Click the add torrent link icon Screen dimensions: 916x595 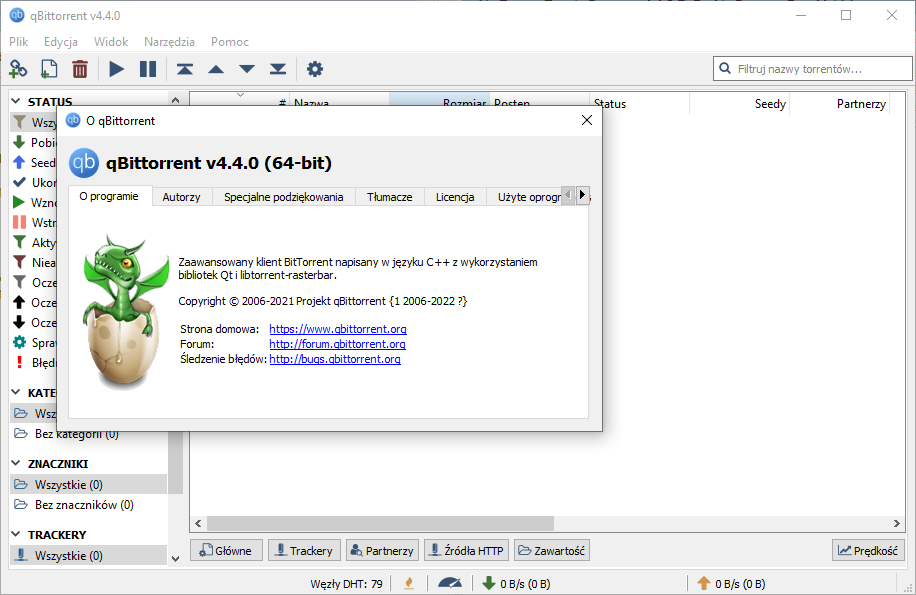tap(18, 69)
